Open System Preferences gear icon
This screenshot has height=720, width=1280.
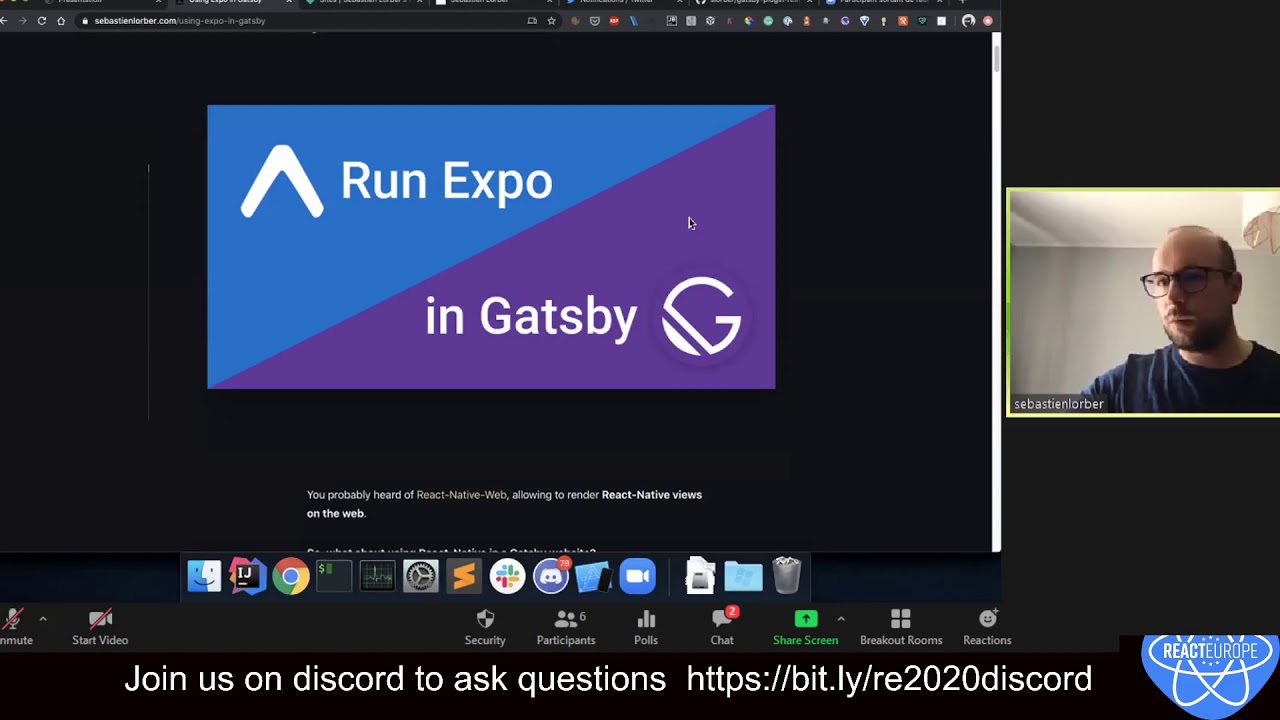click(420, 576)
